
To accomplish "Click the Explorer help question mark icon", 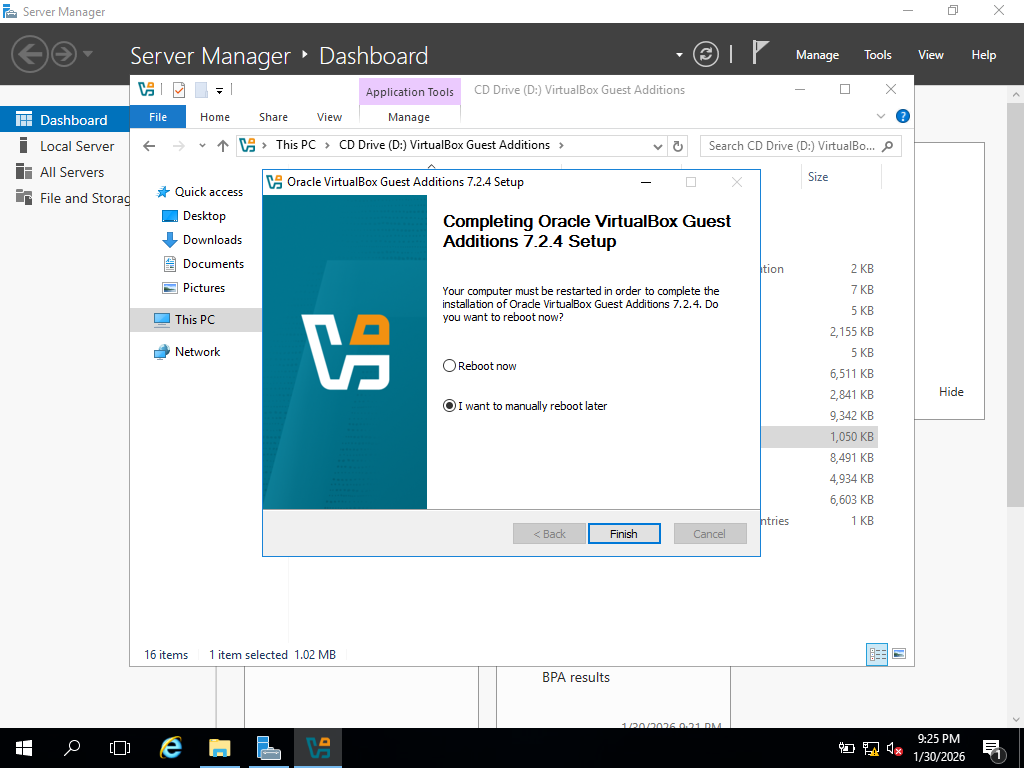I will click(x=902, y=117).
